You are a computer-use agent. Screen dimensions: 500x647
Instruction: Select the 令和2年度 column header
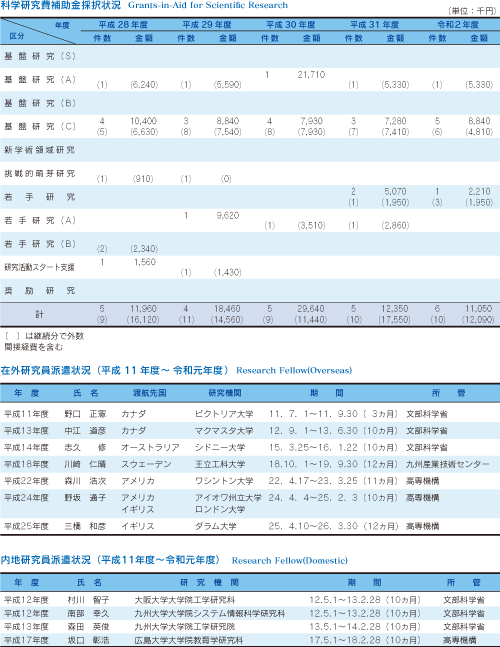click(x=458, y=25)
